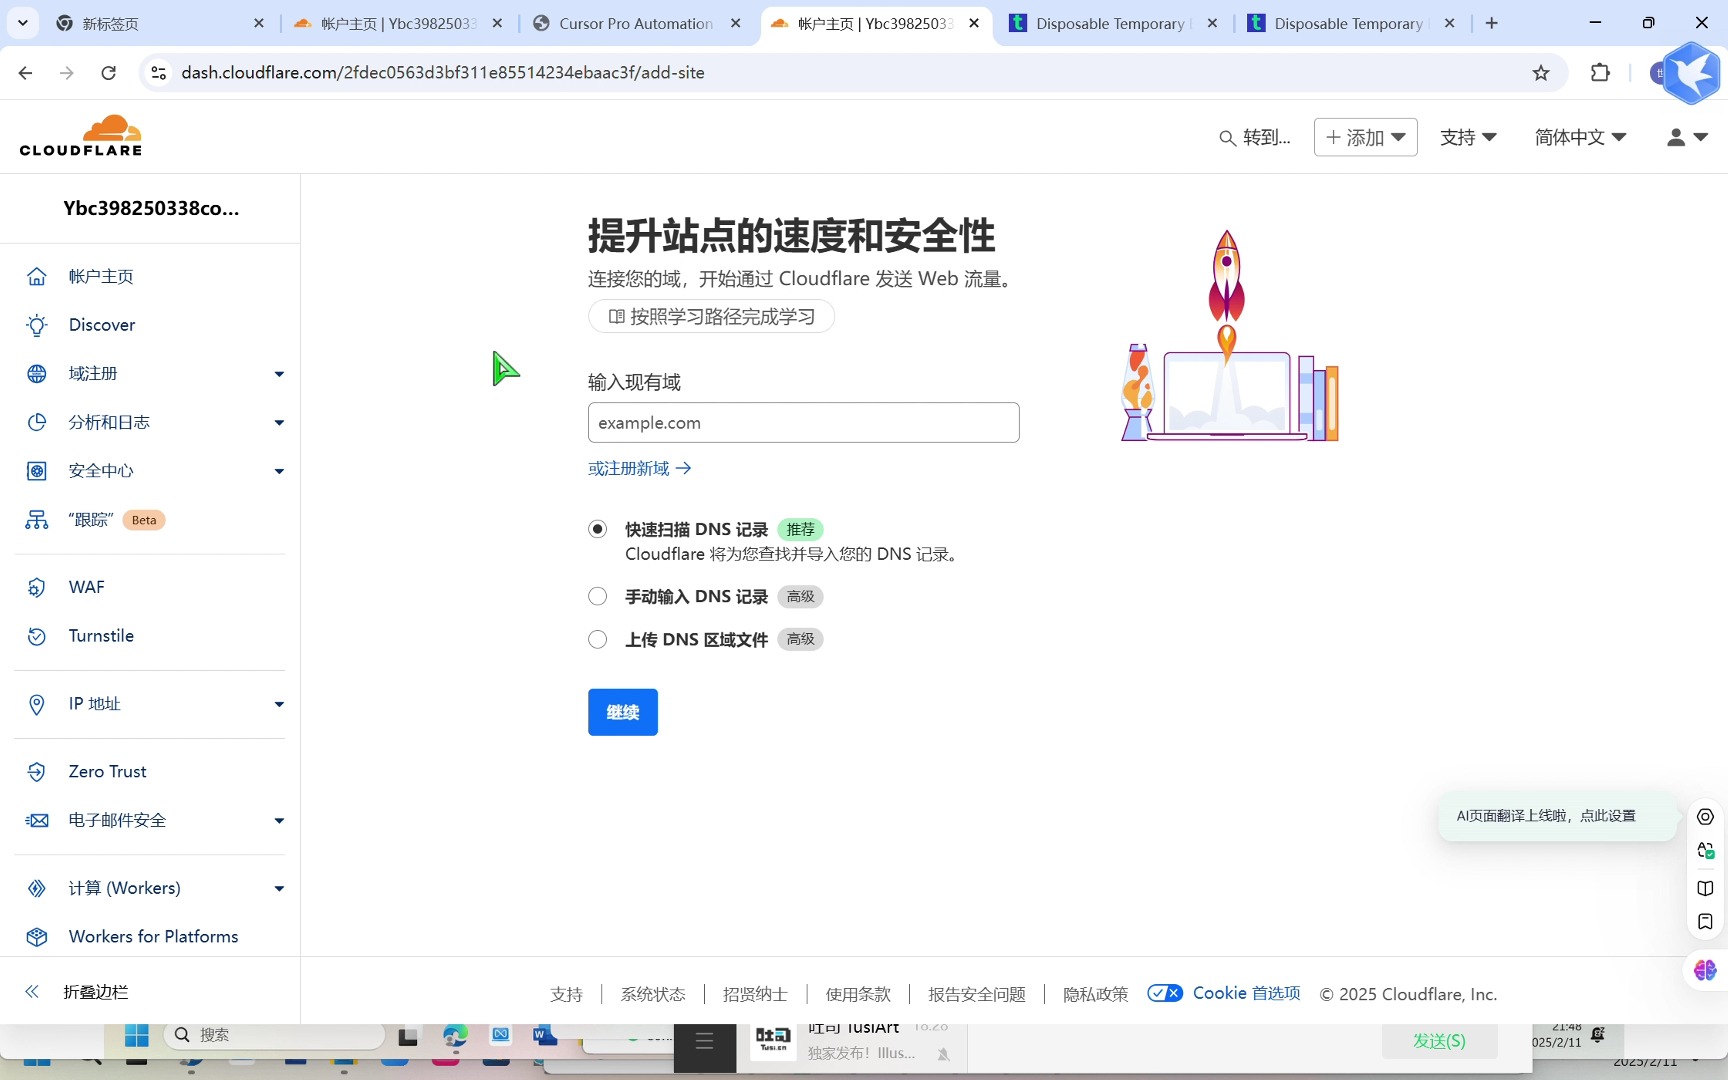Viewport: 1728px width, 1080px height.
Task: Click the AI translate settings circle icon
Action: point(1706,817)
